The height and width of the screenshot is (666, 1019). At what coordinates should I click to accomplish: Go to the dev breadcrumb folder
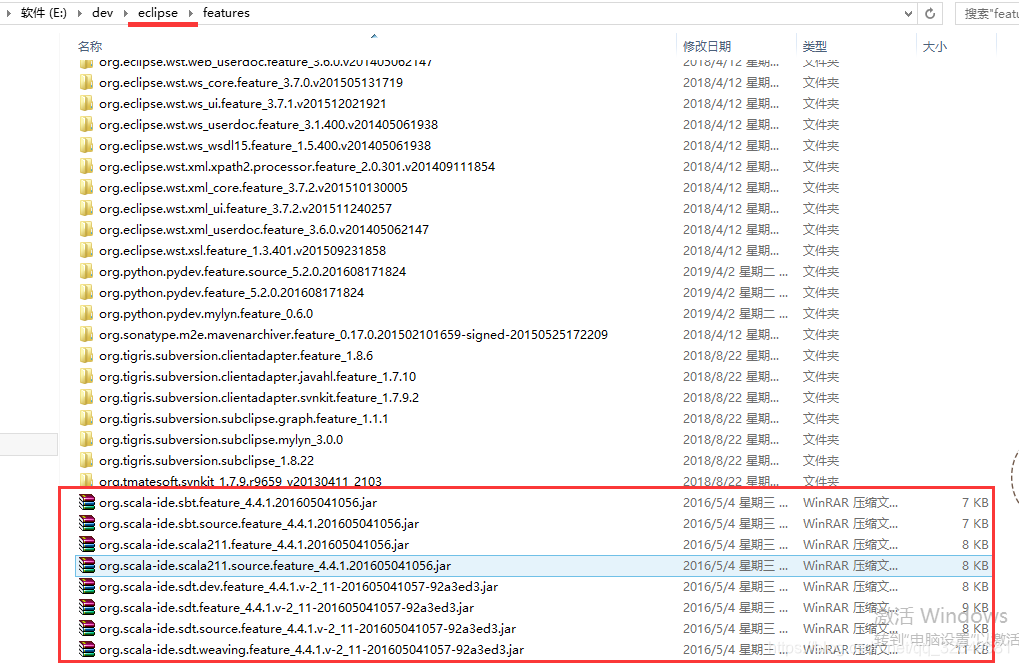[103, 13]
